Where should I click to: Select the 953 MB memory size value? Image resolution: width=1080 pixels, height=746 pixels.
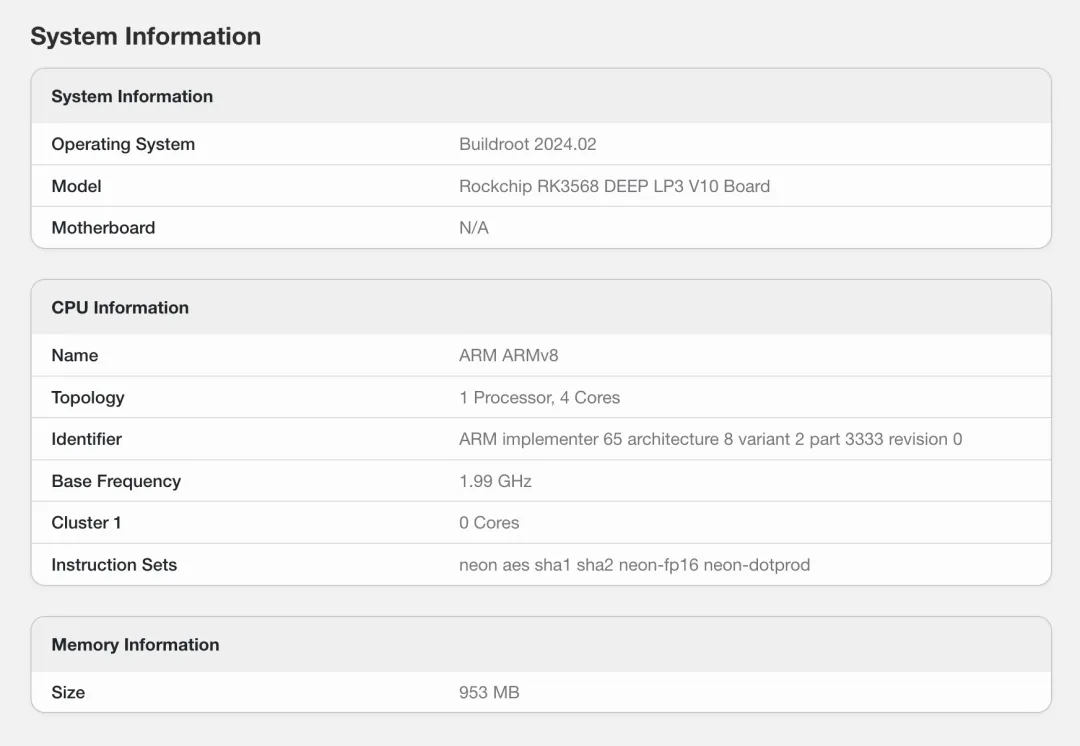coord(489,692)
